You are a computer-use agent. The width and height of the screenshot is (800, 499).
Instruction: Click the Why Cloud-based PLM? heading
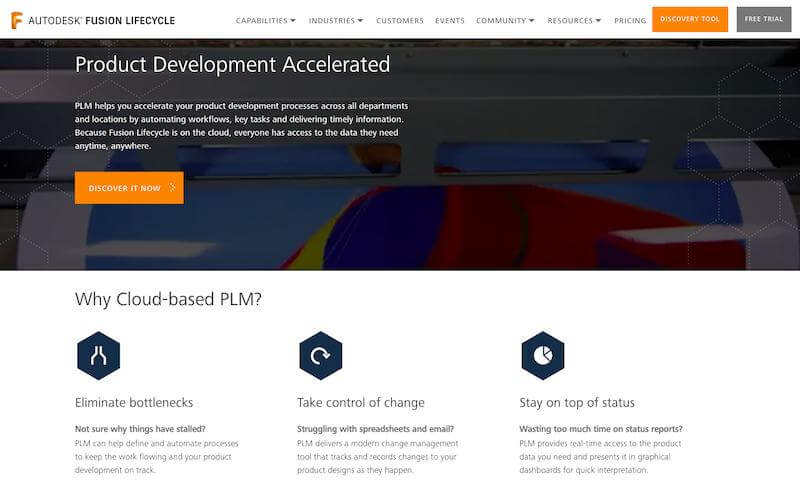click(168, 299)
